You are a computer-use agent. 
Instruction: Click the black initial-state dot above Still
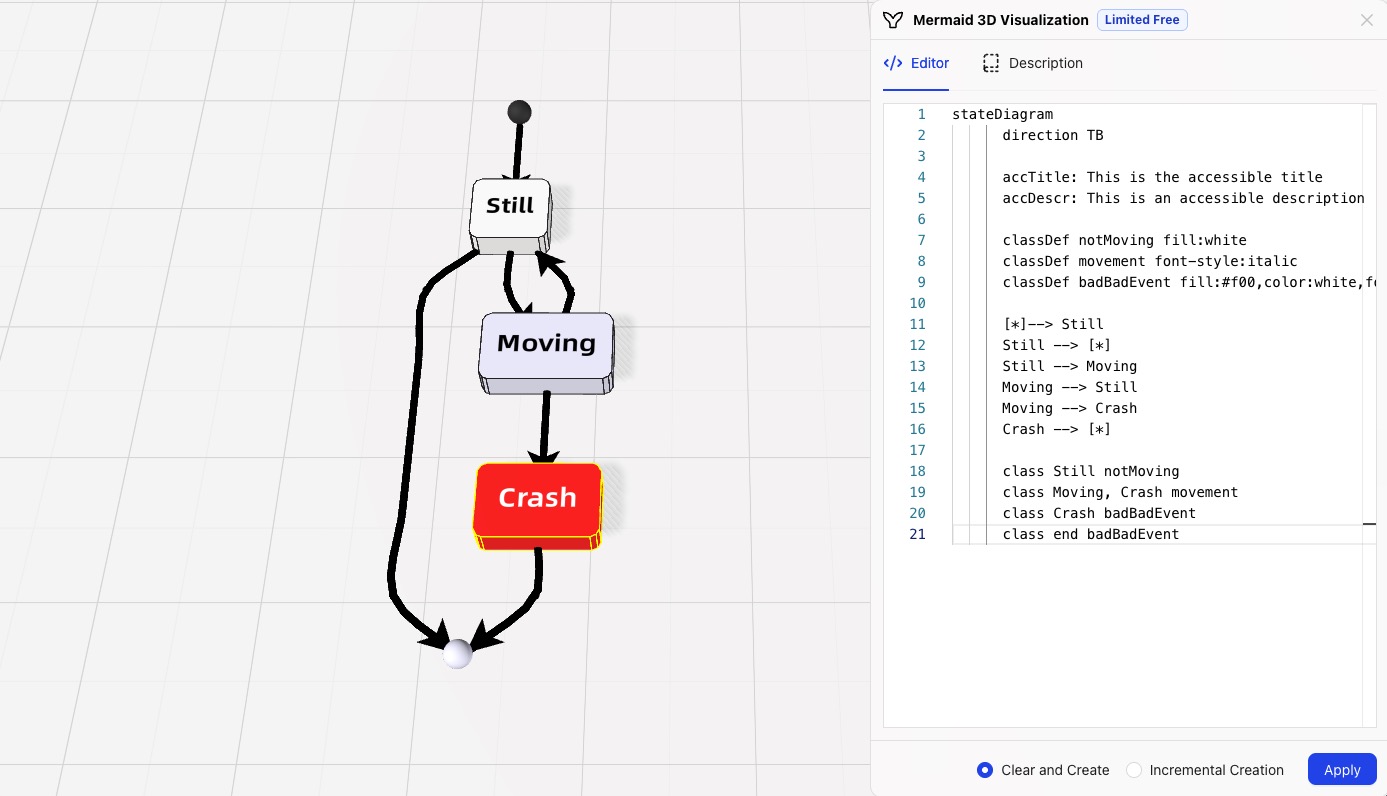pyautogui.click(x=519, y=111)
